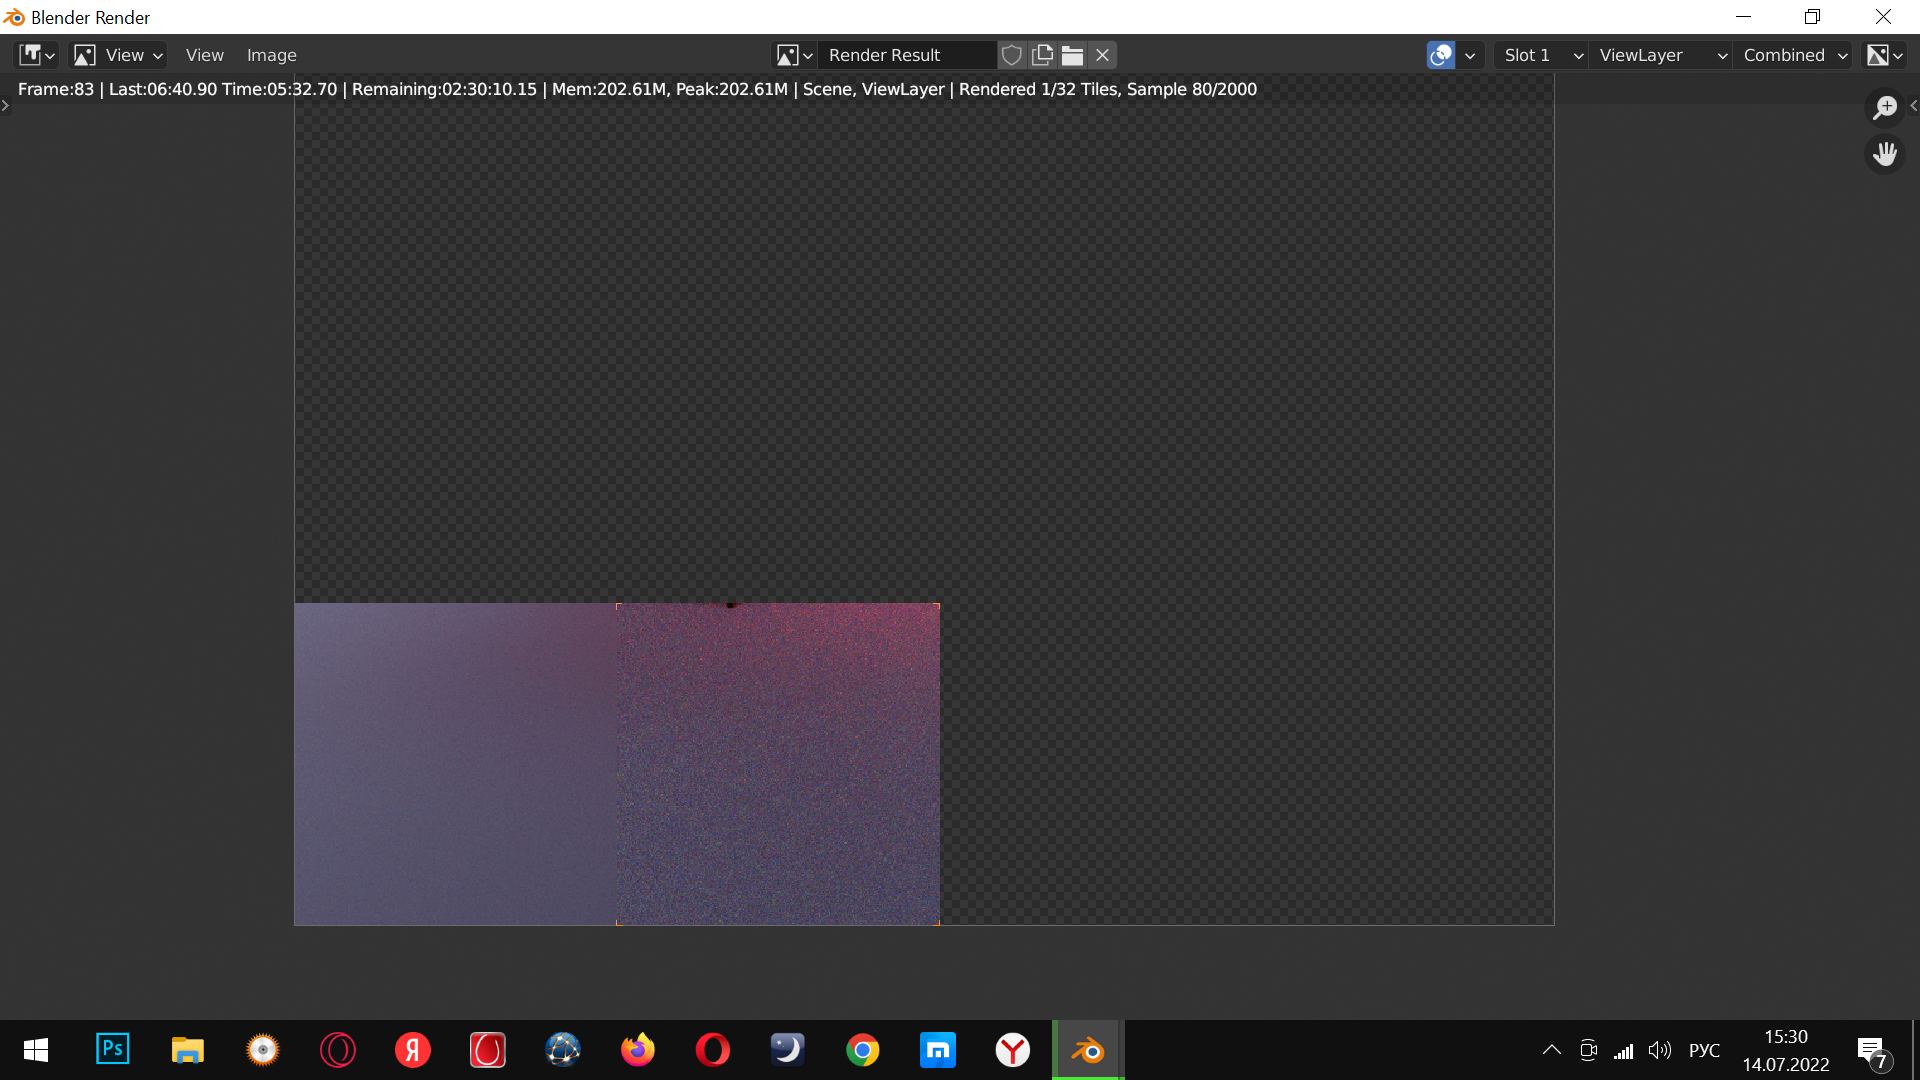Unlink the Render Result image

coord(1102,55)
